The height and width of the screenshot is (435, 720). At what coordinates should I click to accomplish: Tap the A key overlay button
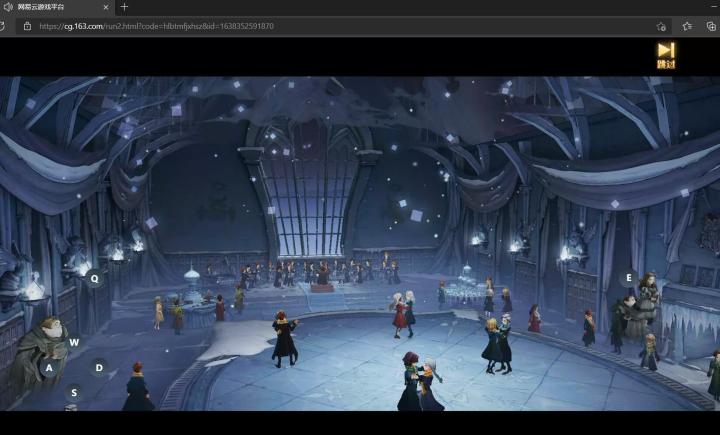[49, 368]
